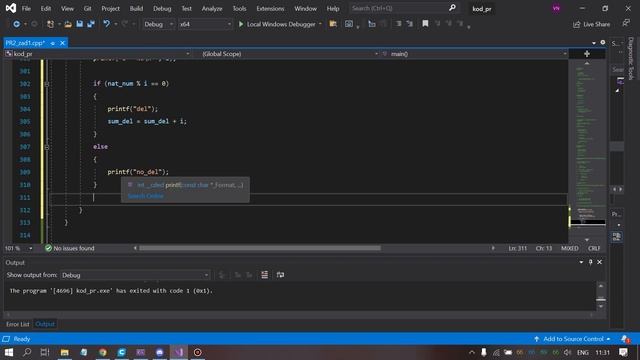Switch to the Error List tab
The width and height of the screenshot is (640, 360).
pyautogui.click(x=18, y=324)
